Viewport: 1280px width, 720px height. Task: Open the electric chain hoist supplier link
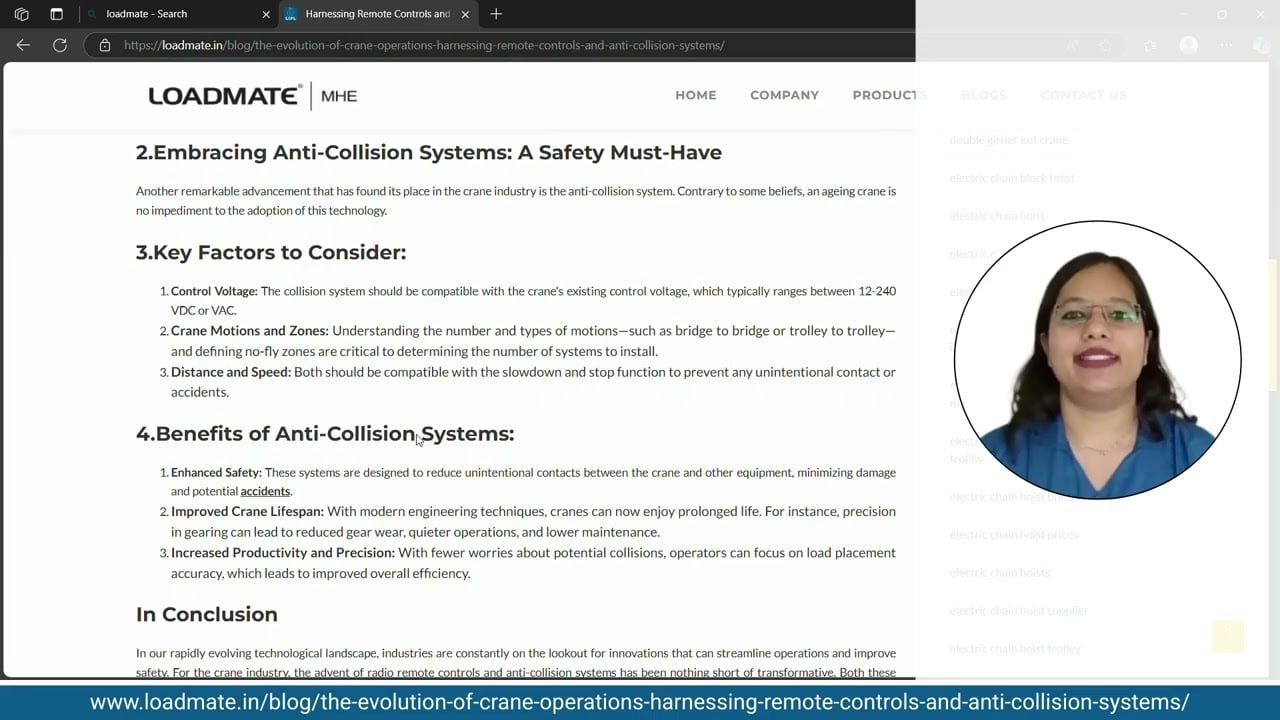pos(1018,610)
